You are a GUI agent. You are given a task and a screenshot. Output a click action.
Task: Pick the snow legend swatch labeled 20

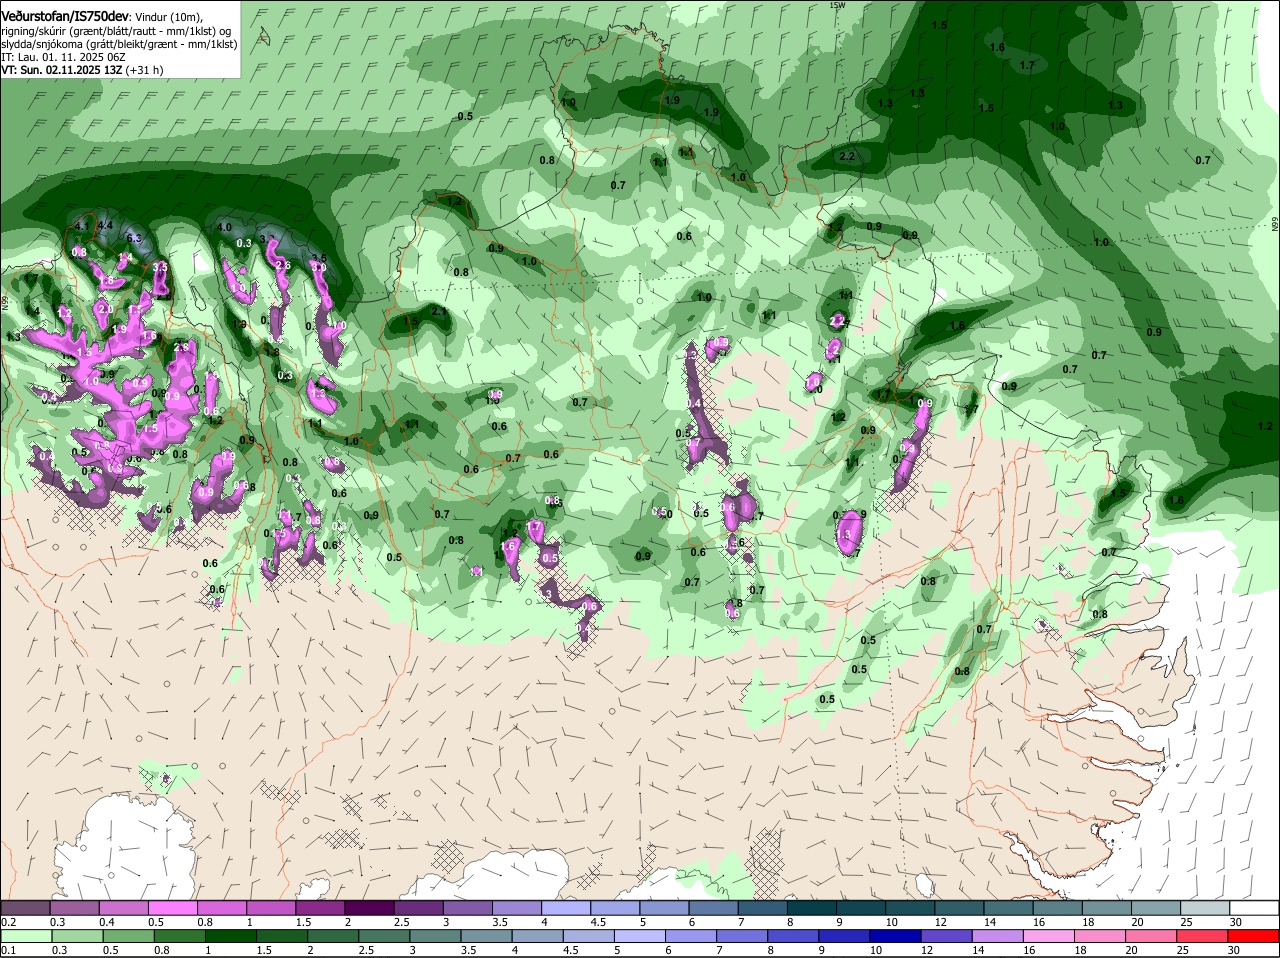click(x=1156, y=907)
